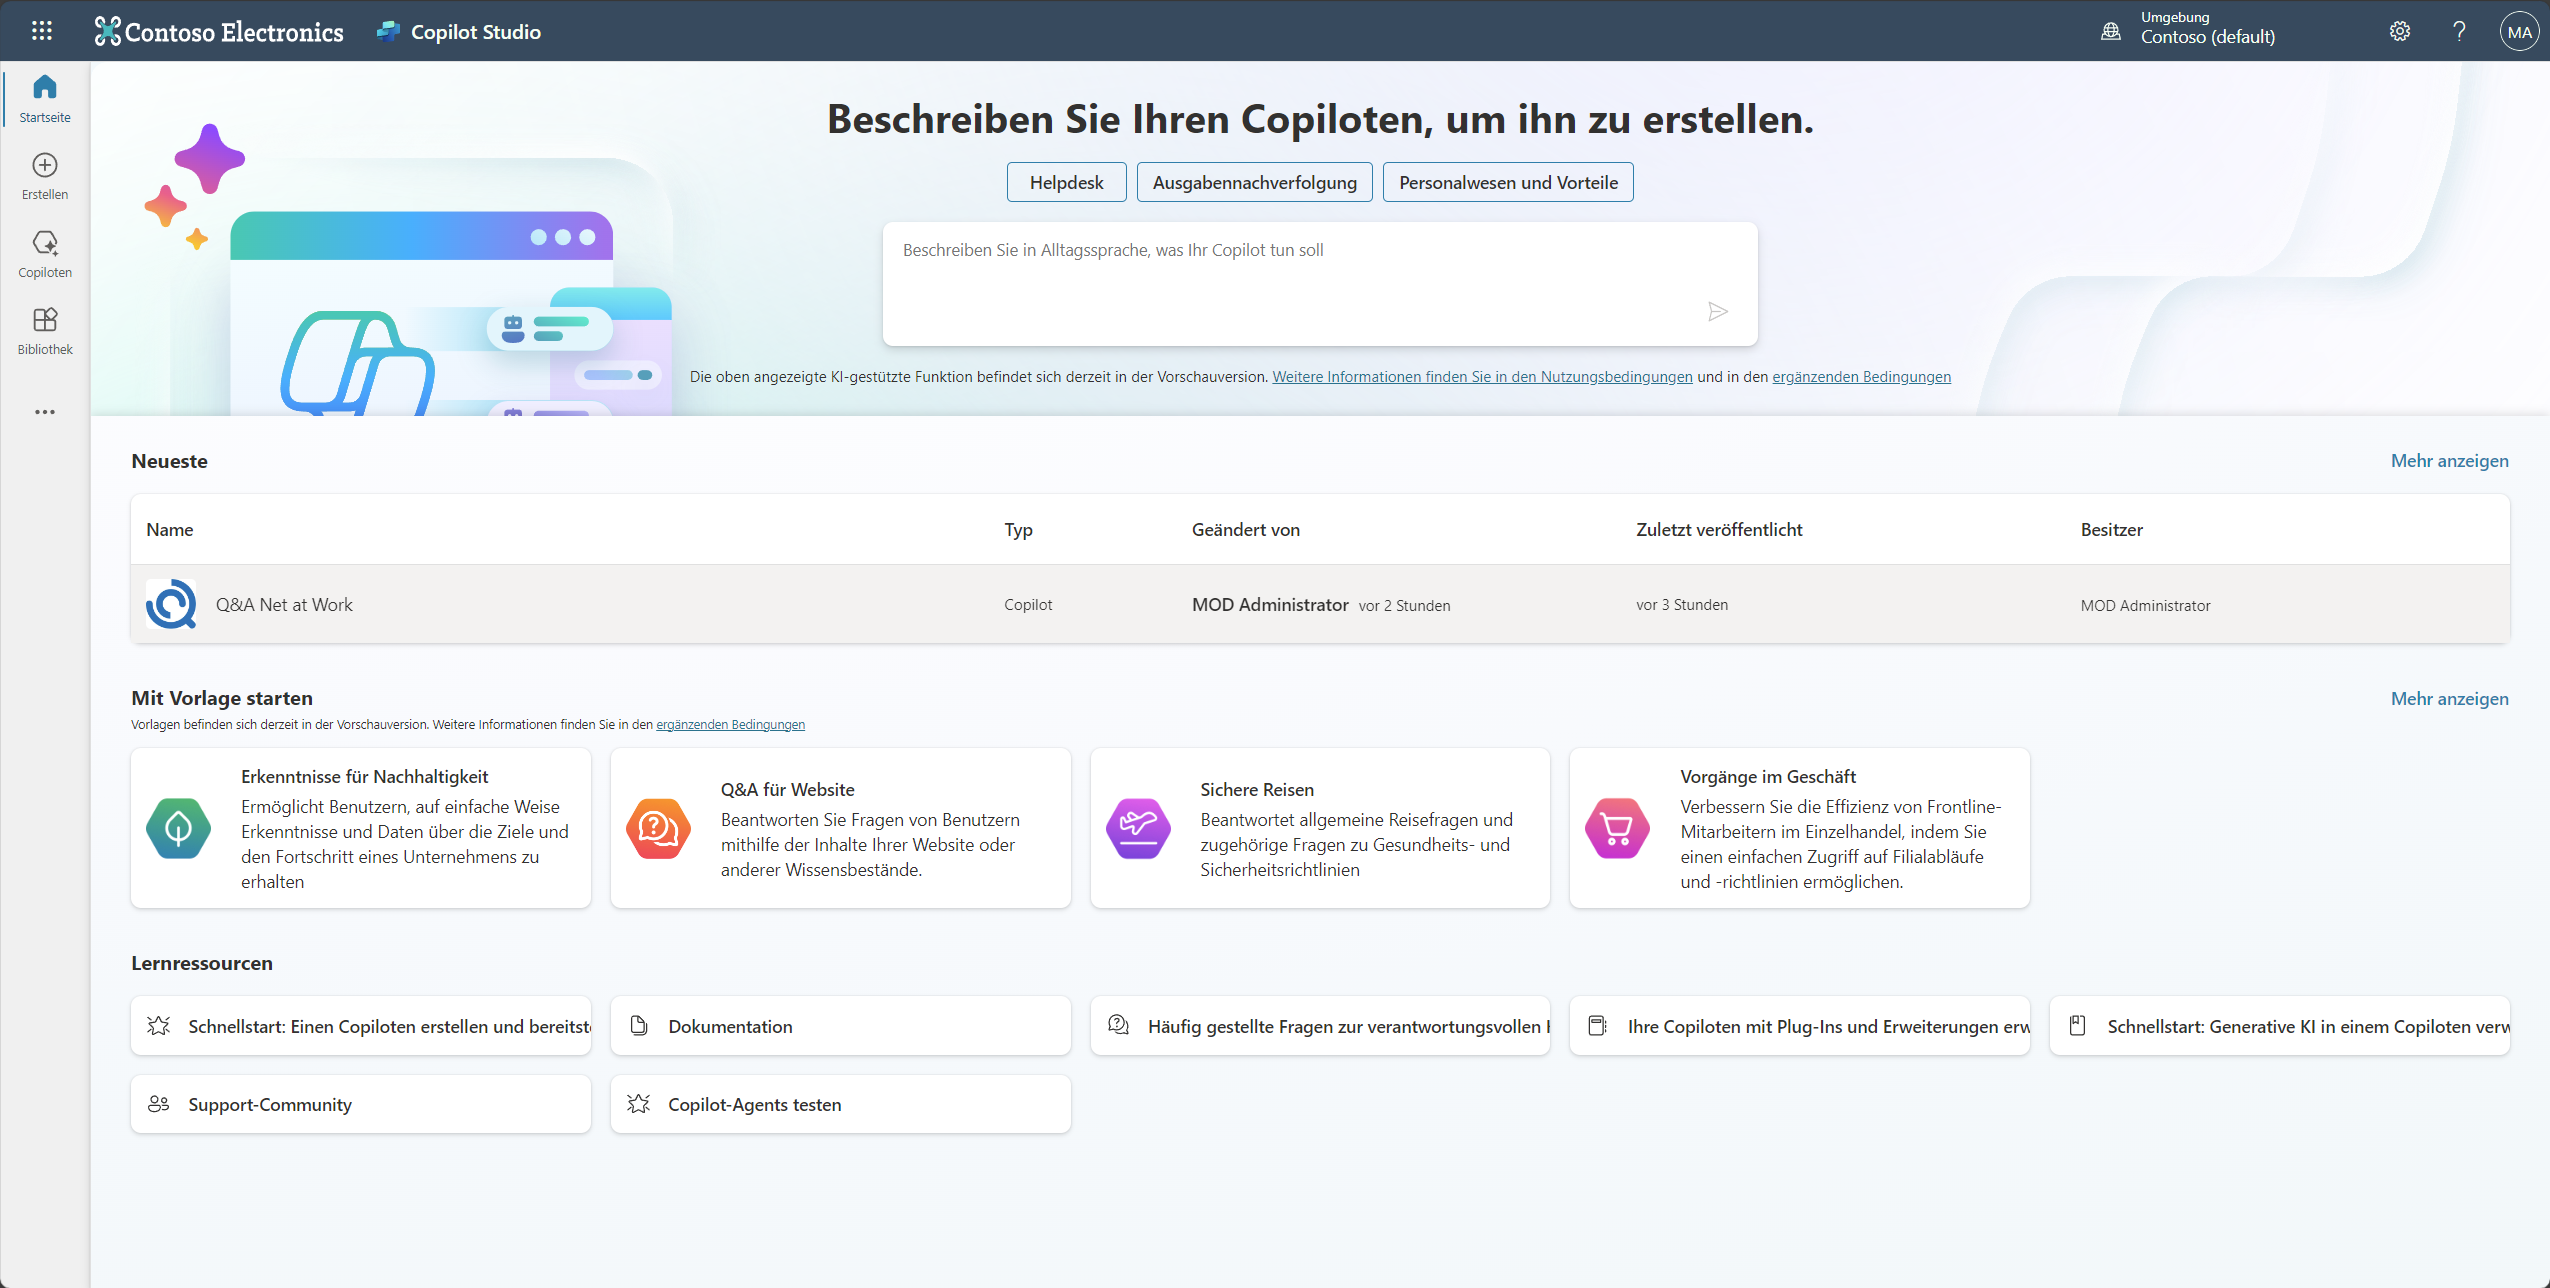
Task: Click the Q&A Net at Work copilot icon
Action: tap(171, 604)
